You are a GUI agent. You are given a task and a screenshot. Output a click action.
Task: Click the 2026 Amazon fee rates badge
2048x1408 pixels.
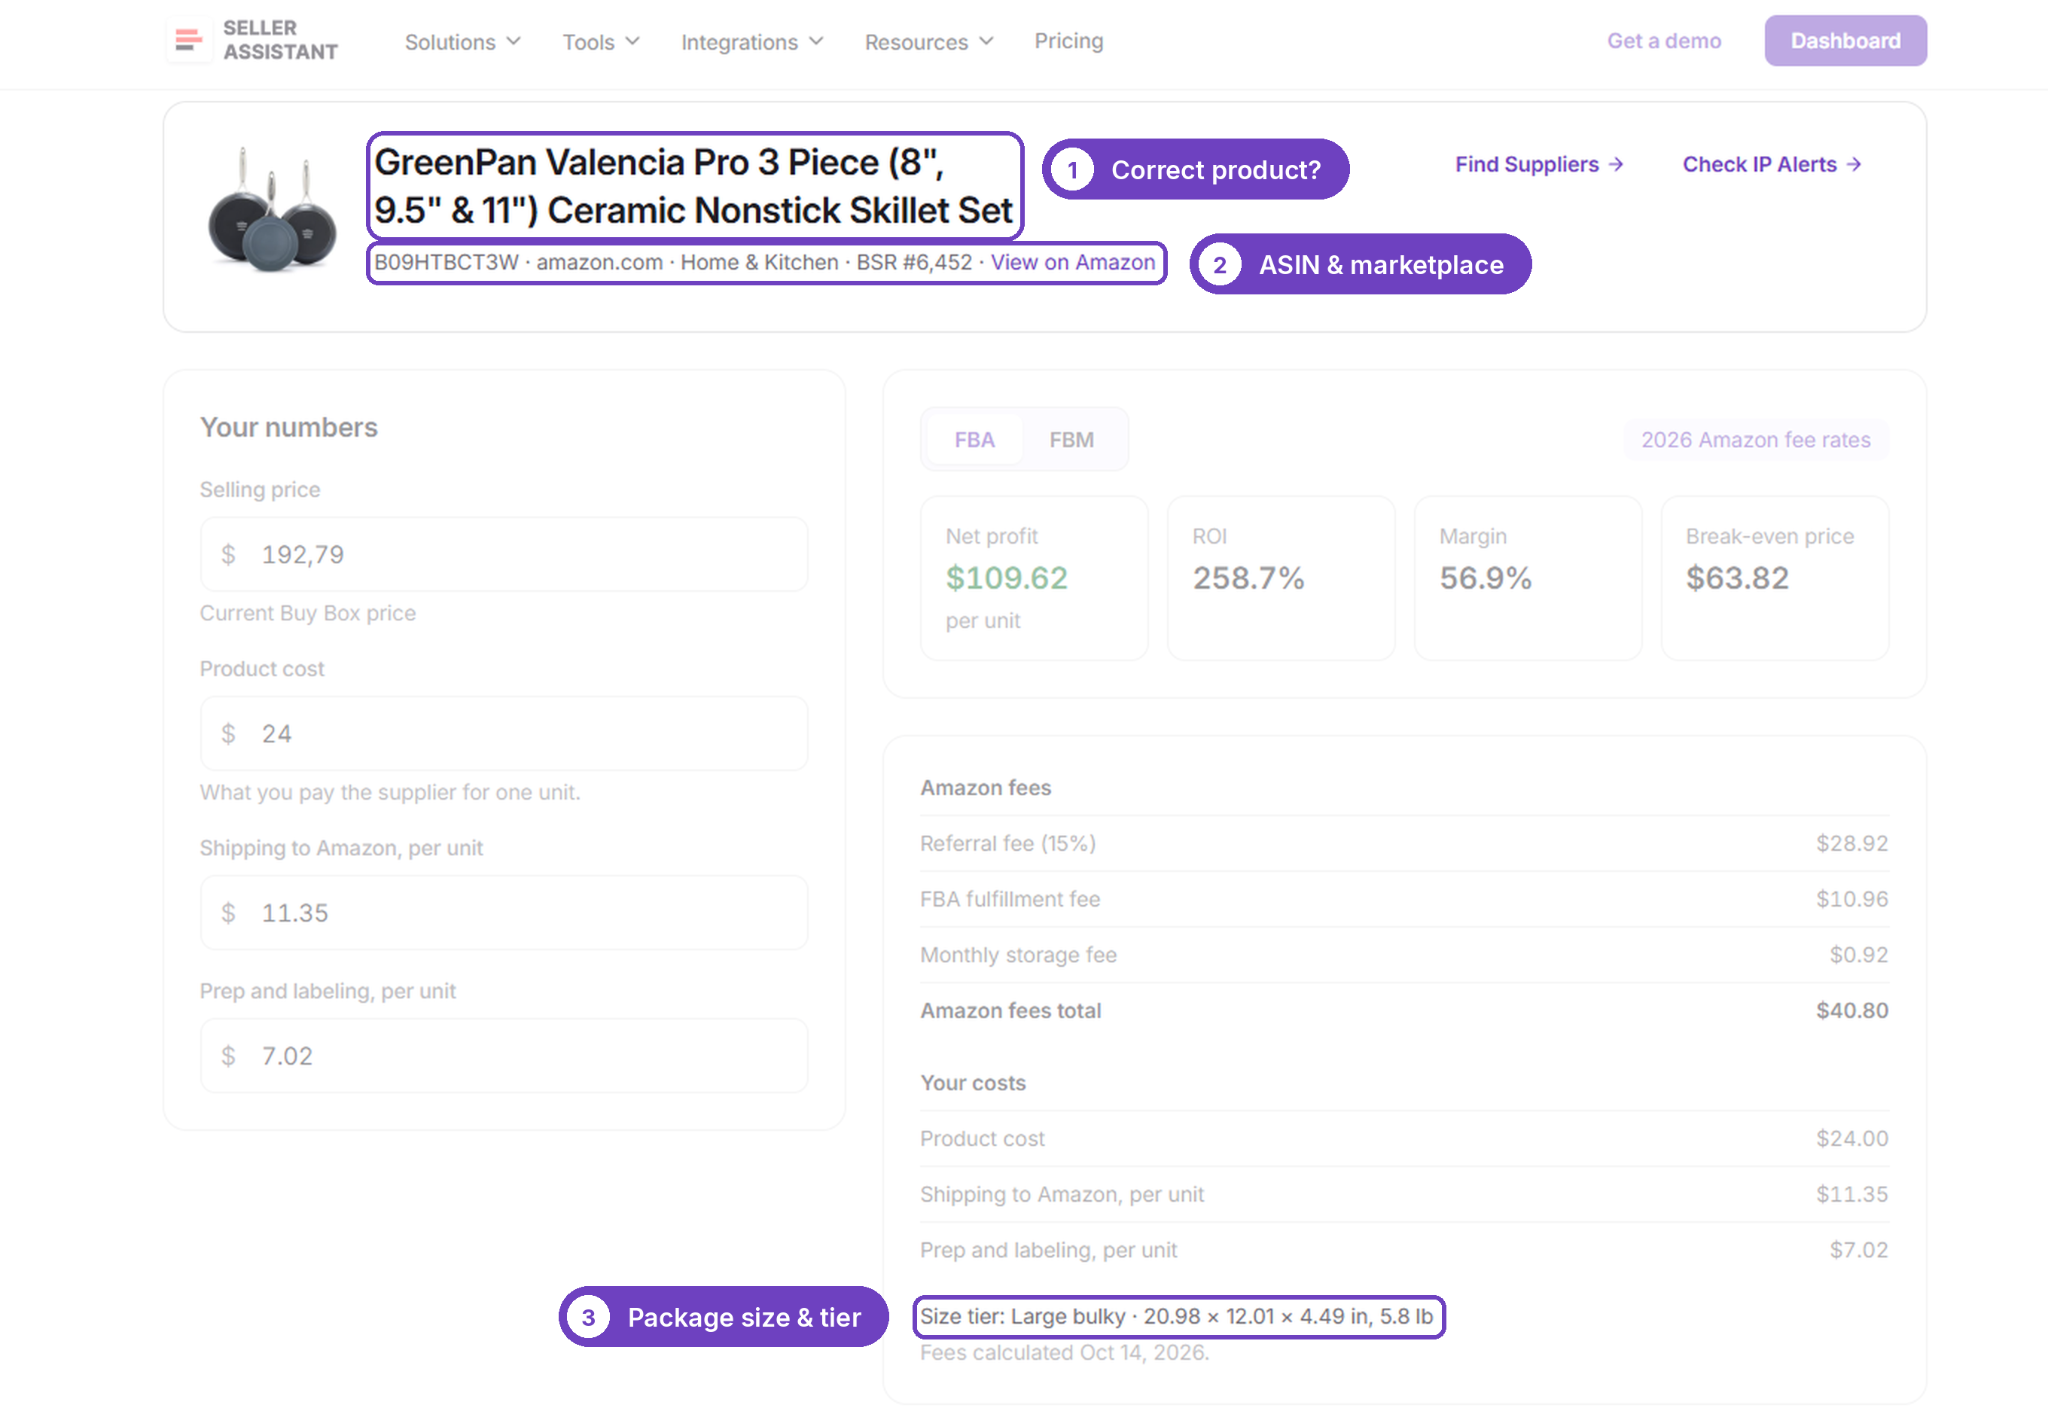[x=1756, y=440]
